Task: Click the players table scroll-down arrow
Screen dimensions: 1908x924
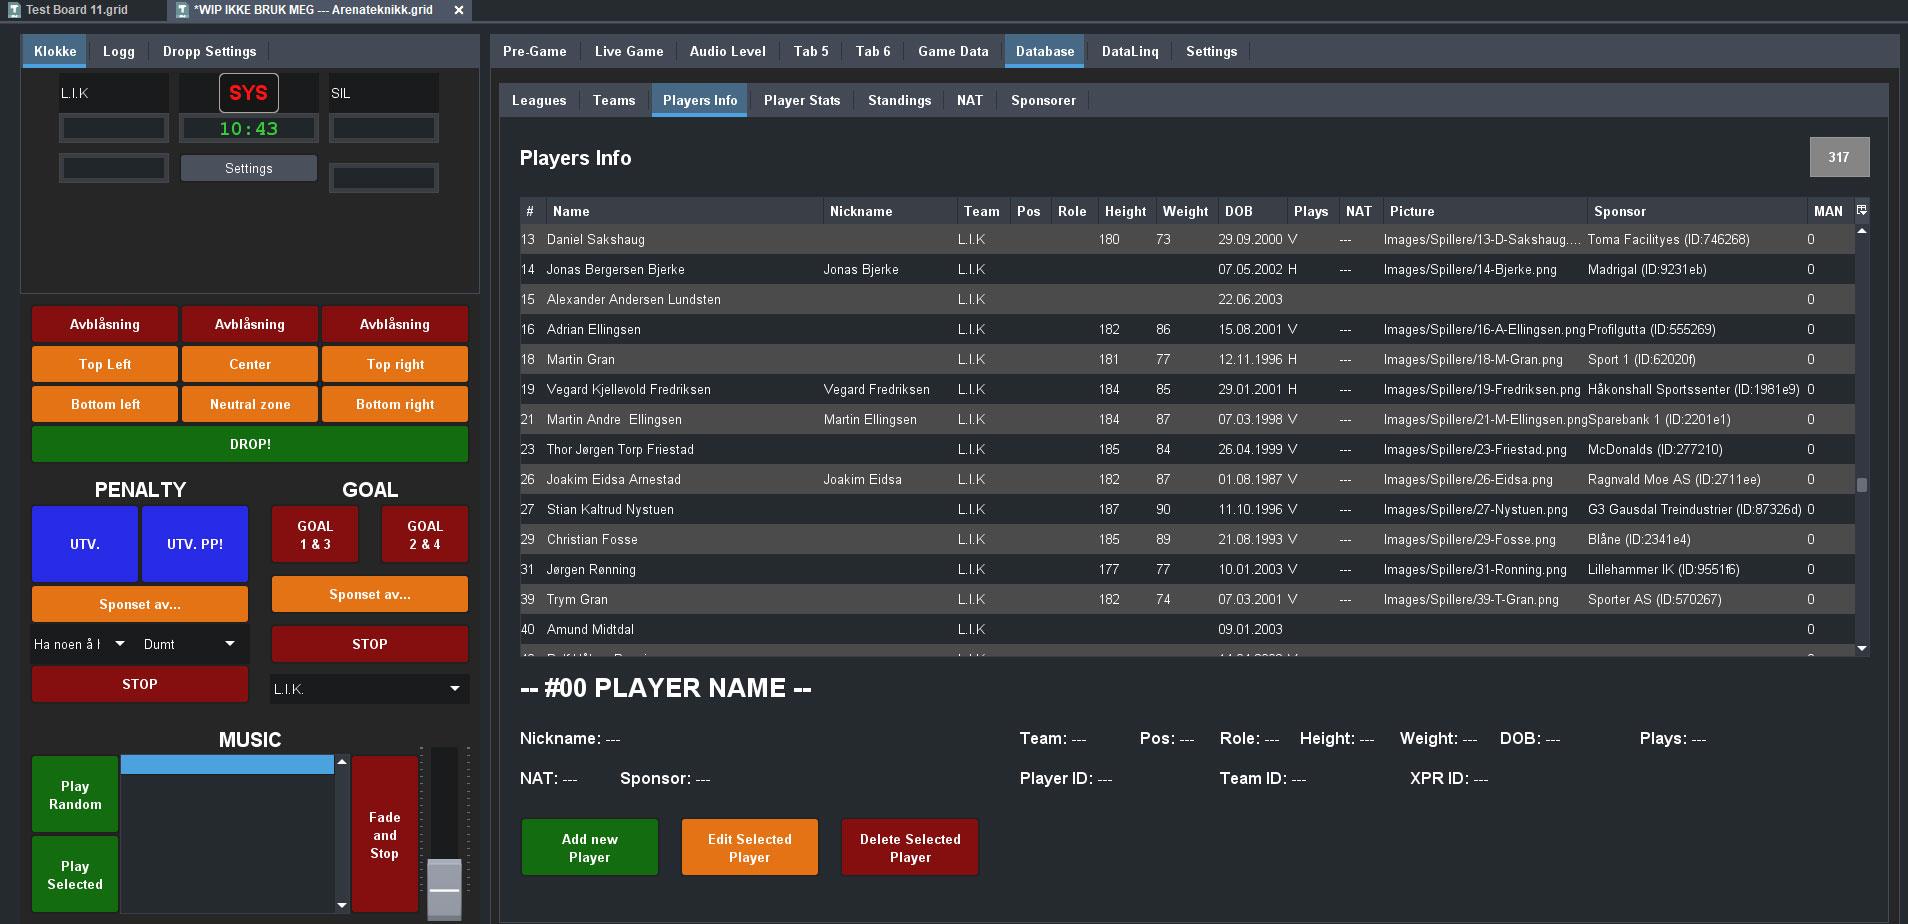Action: (1861, 649)
